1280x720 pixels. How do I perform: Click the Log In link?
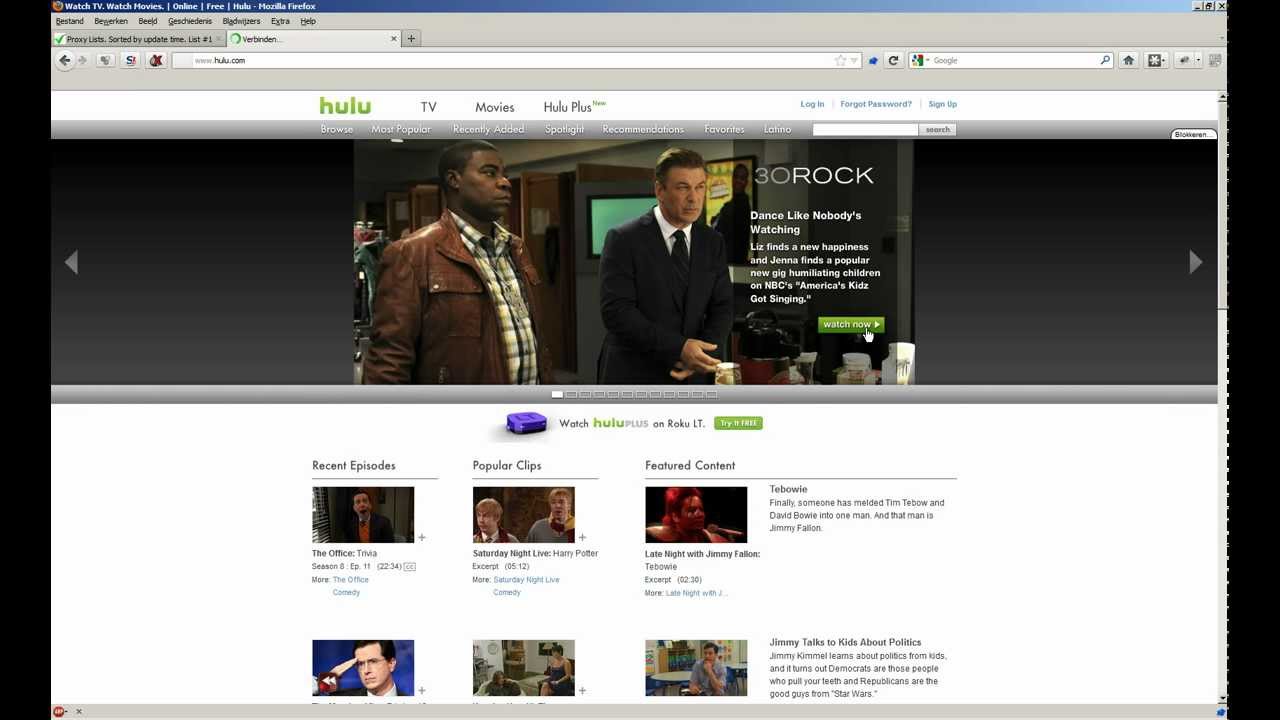(x=812, y=104)
